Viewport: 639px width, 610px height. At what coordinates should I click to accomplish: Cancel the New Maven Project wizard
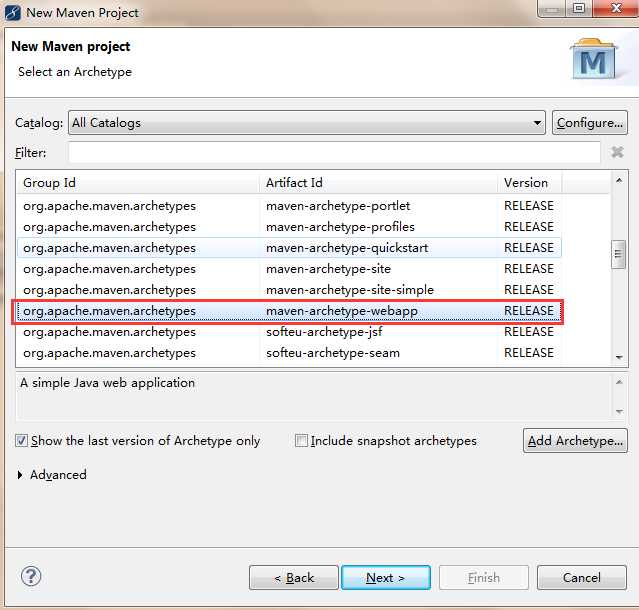point(582,577)
